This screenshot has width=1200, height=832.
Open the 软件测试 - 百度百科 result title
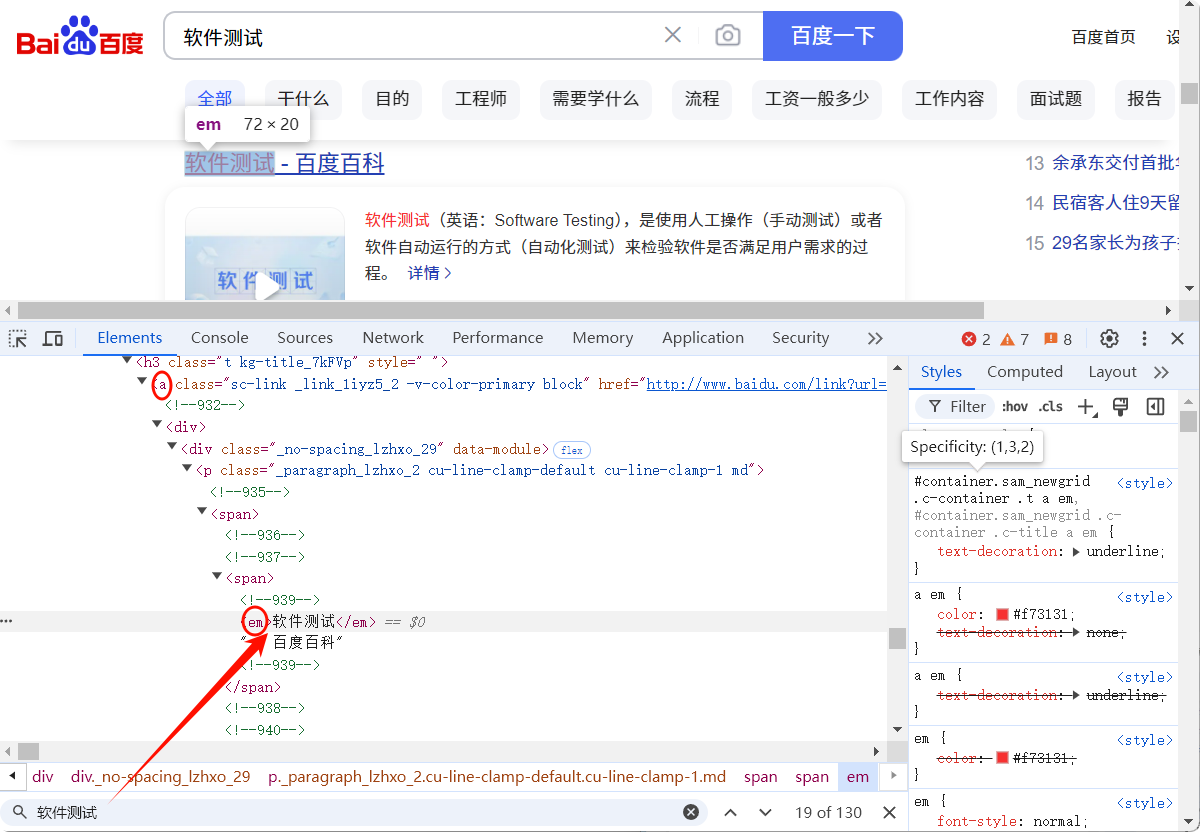pyautogui.click(x=285, y=163)
